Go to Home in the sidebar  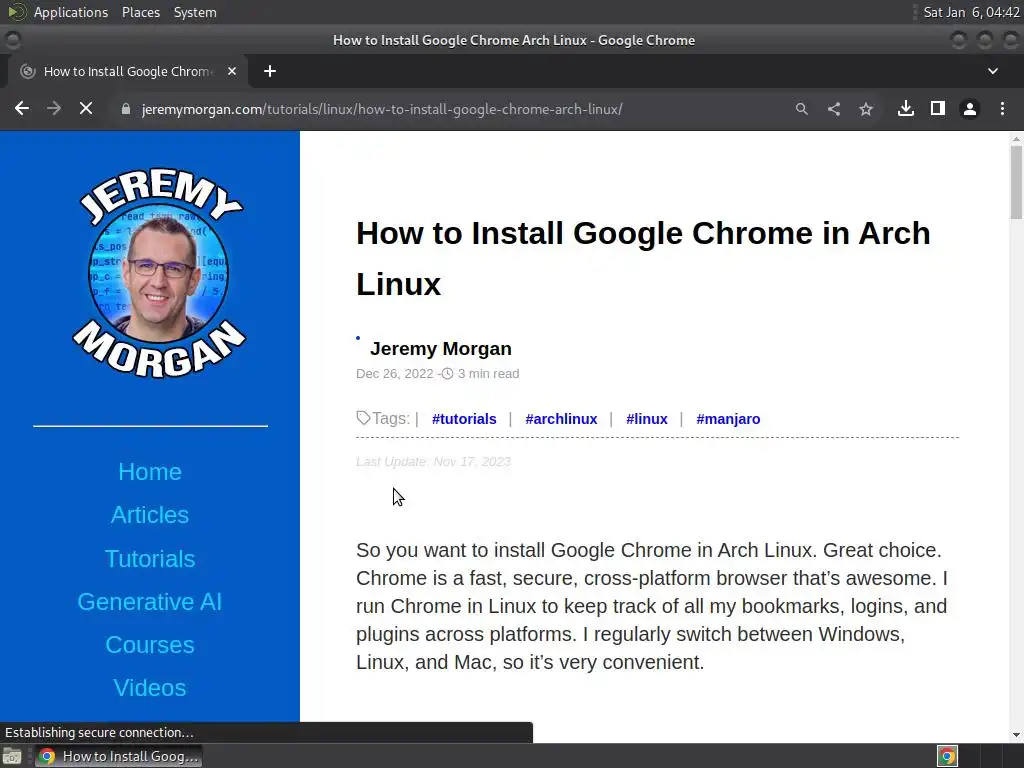tap(150, 472)
